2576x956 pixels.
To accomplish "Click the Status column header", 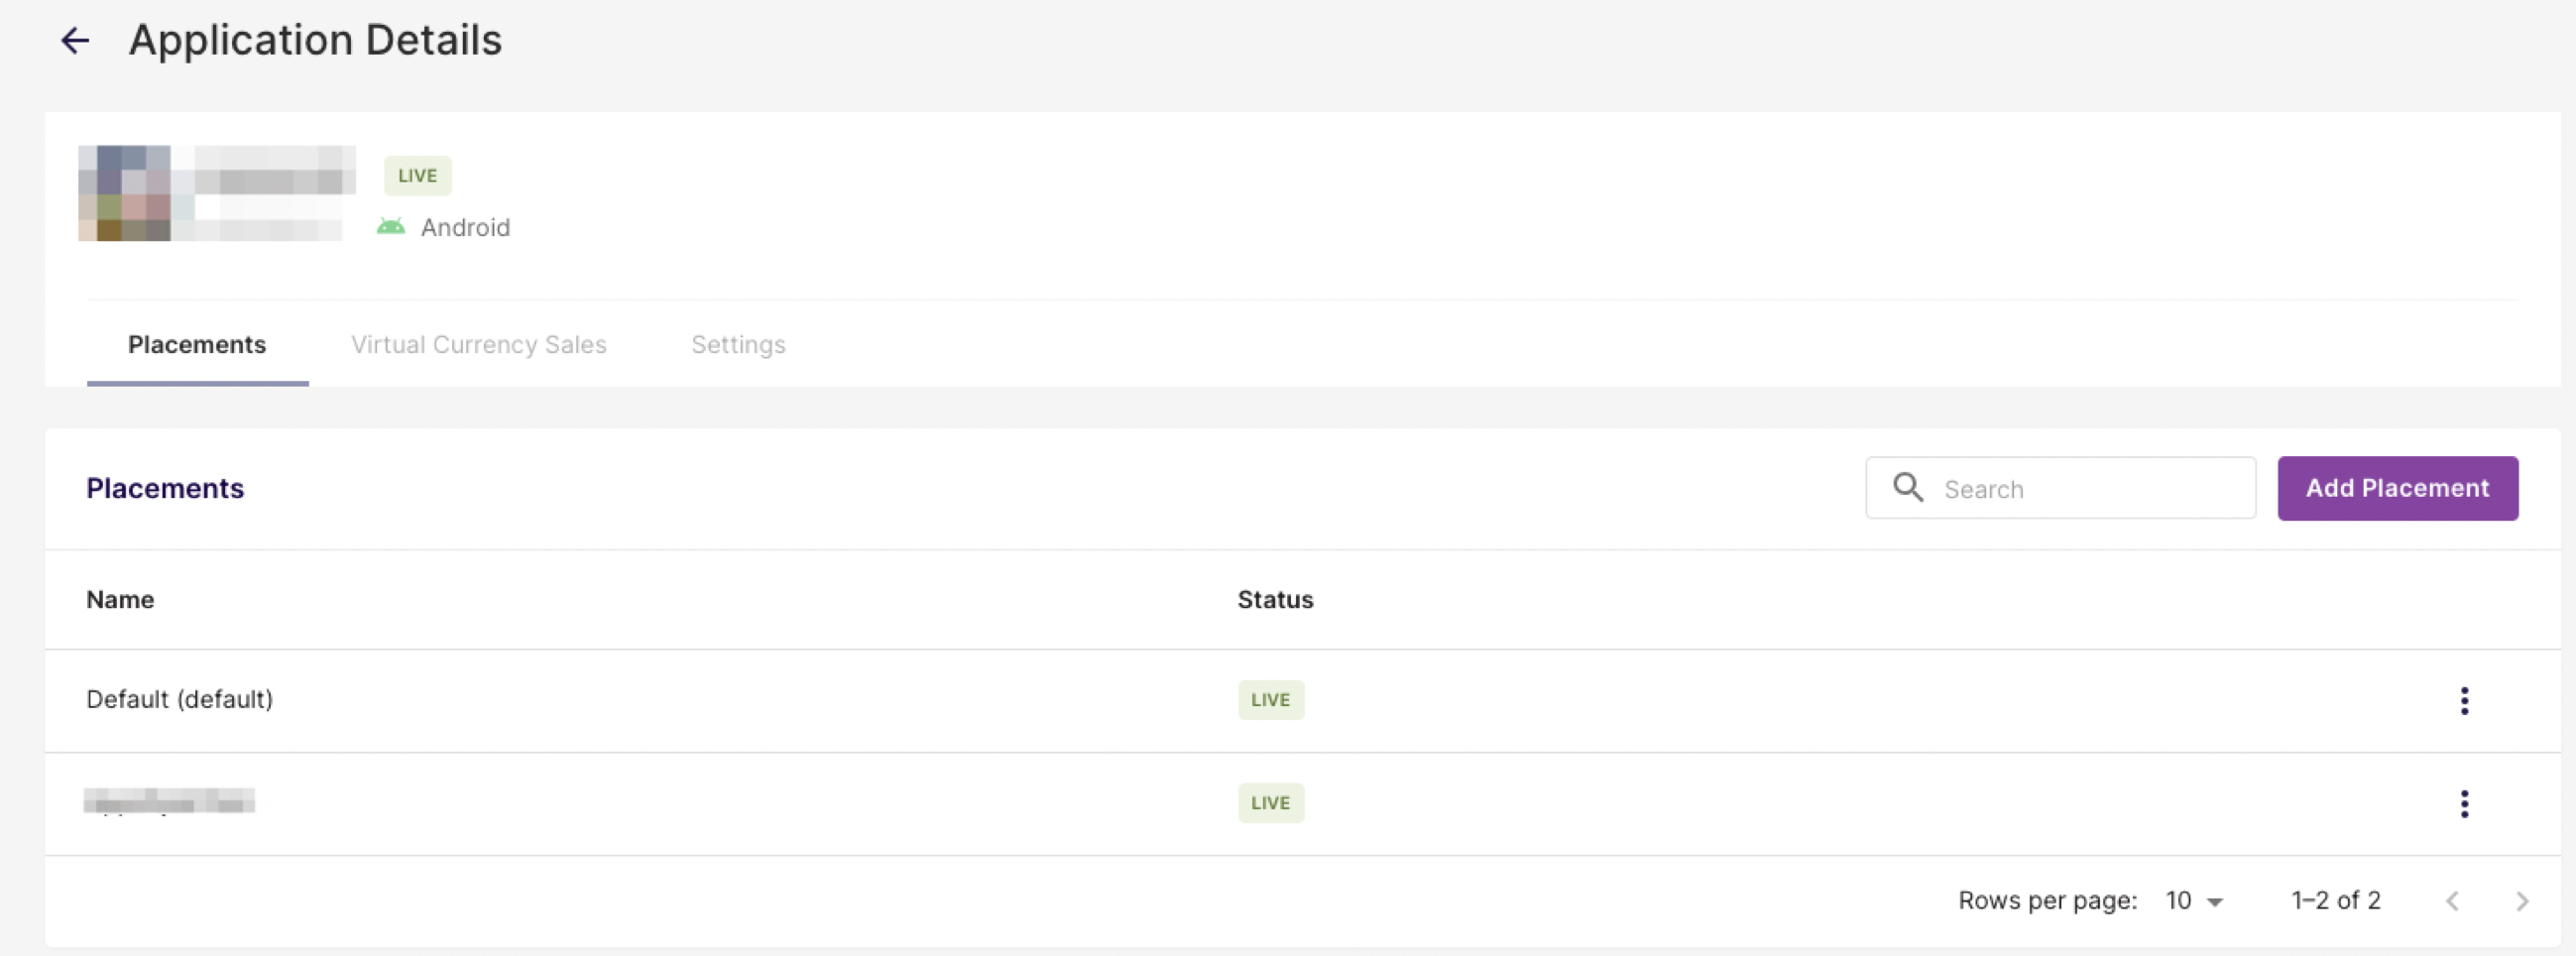I will 1275,600.
